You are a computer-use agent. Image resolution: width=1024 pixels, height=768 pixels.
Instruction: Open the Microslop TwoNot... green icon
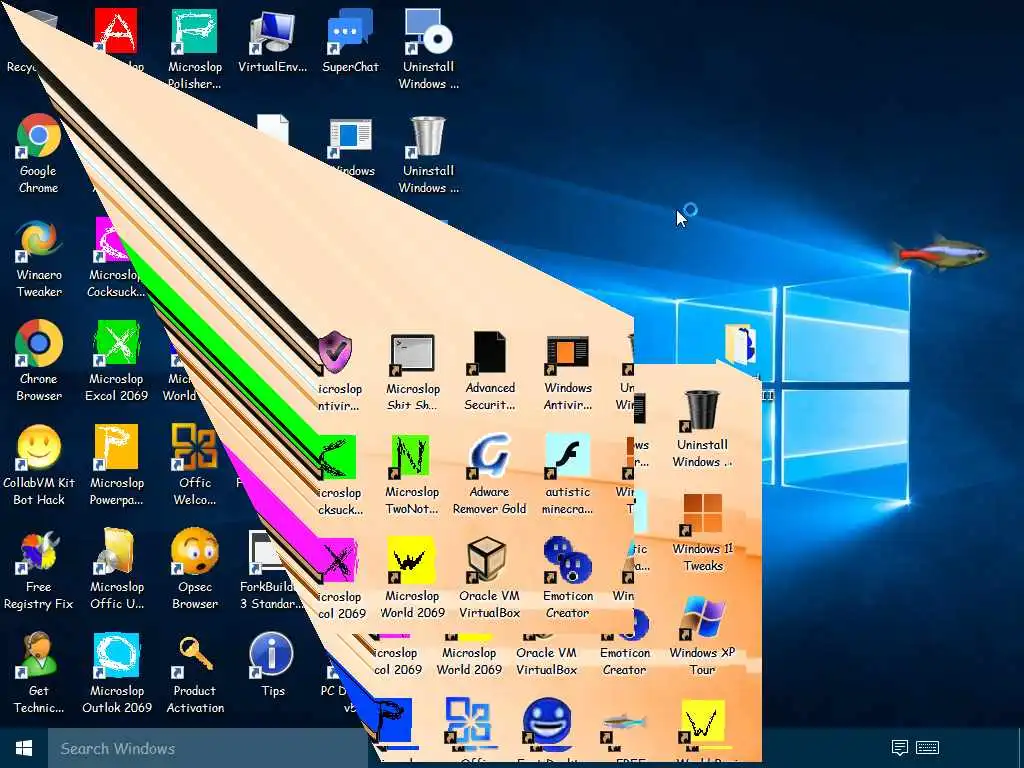coord(411,457)
